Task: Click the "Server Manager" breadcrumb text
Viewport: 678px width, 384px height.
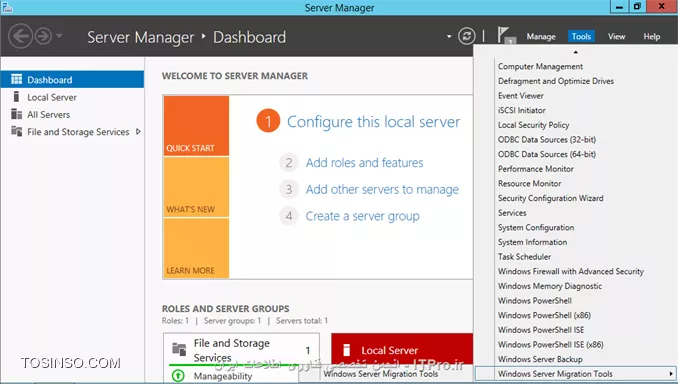Action: click(x=141, y=37)
